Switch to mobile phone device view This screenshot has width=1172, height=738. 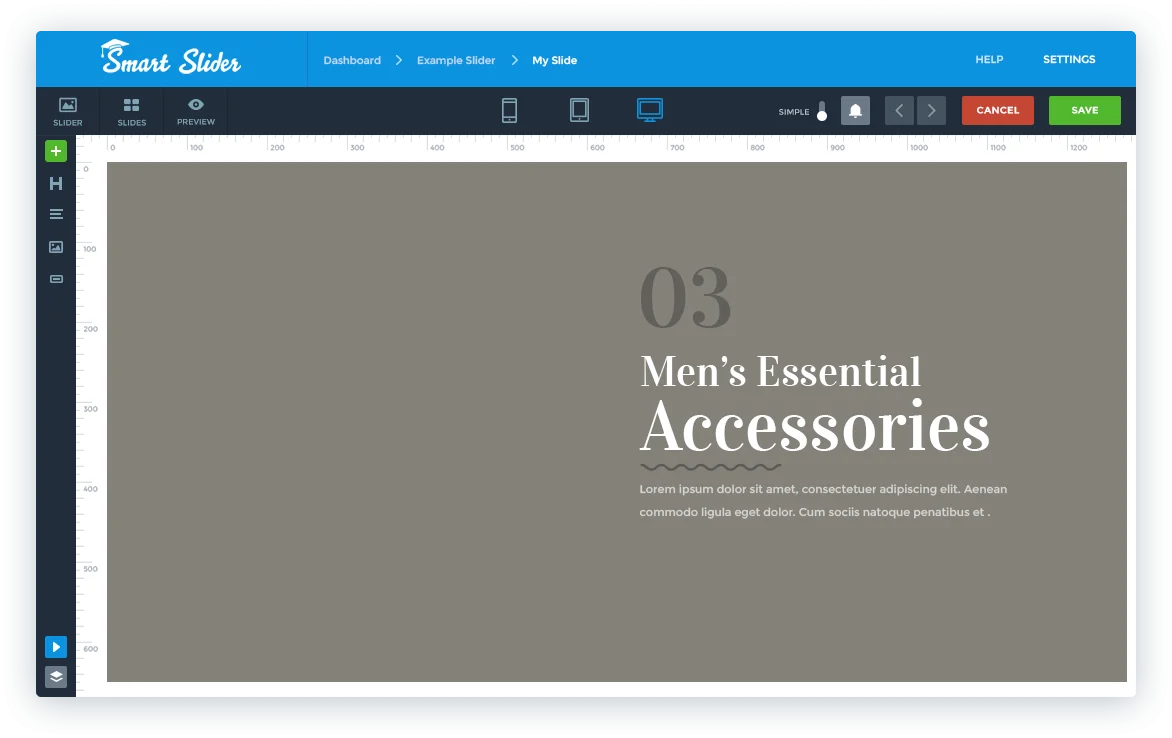tap(509, 110)
